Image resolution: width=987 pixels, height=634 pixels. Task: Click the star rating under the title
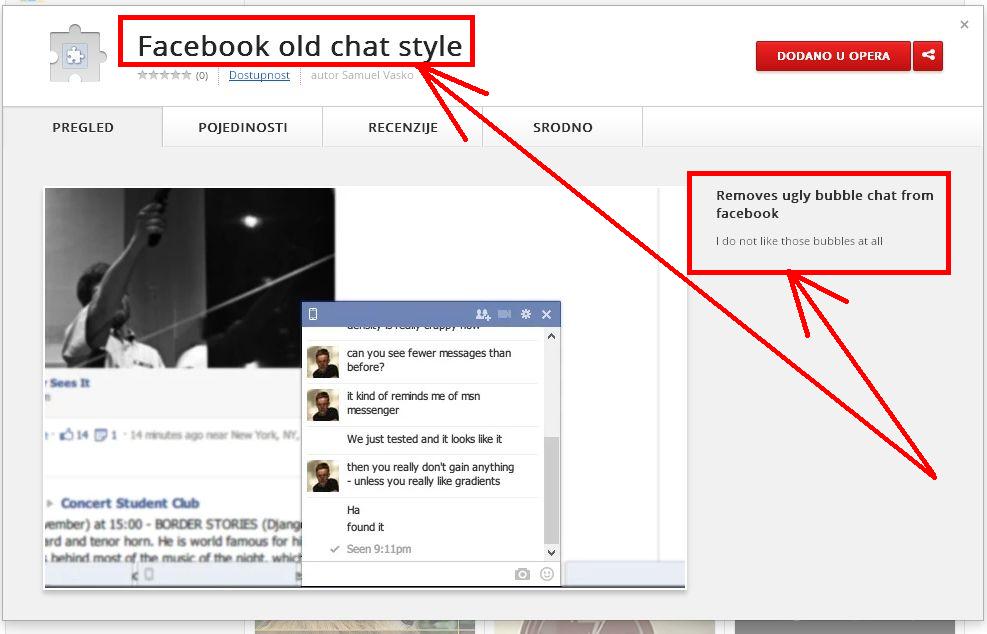point(164,75)
